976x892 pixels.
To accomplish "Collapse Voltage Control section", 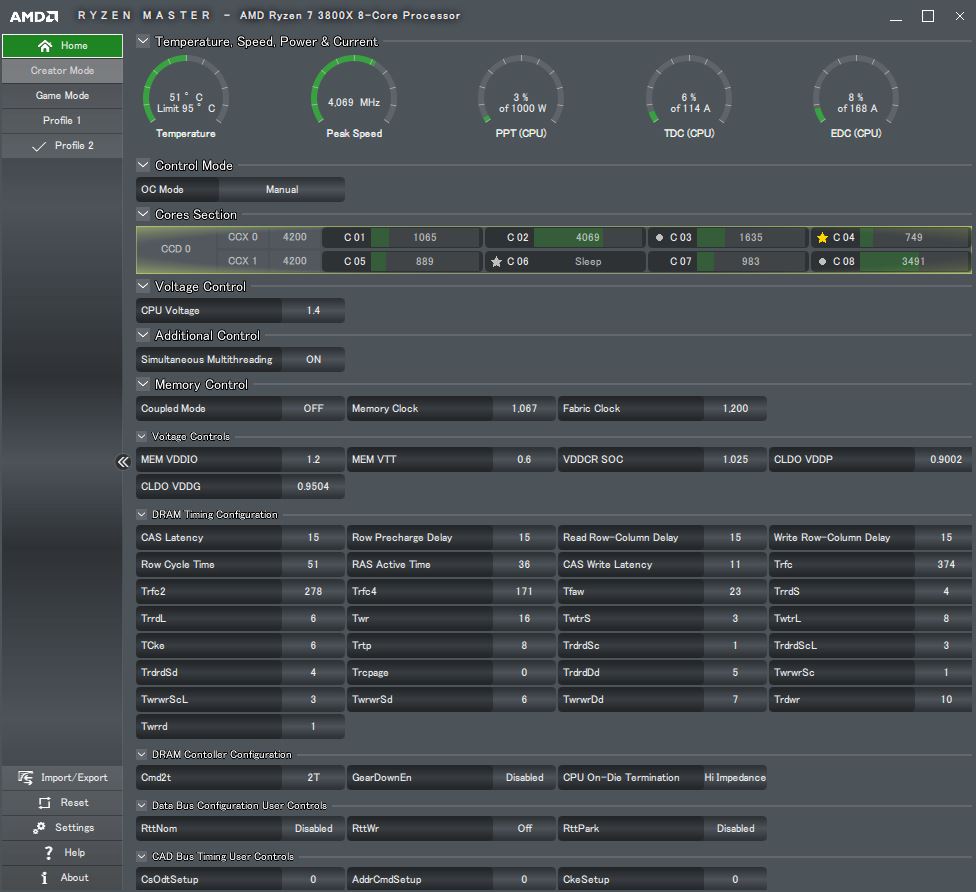I will [x=143, y=286].
